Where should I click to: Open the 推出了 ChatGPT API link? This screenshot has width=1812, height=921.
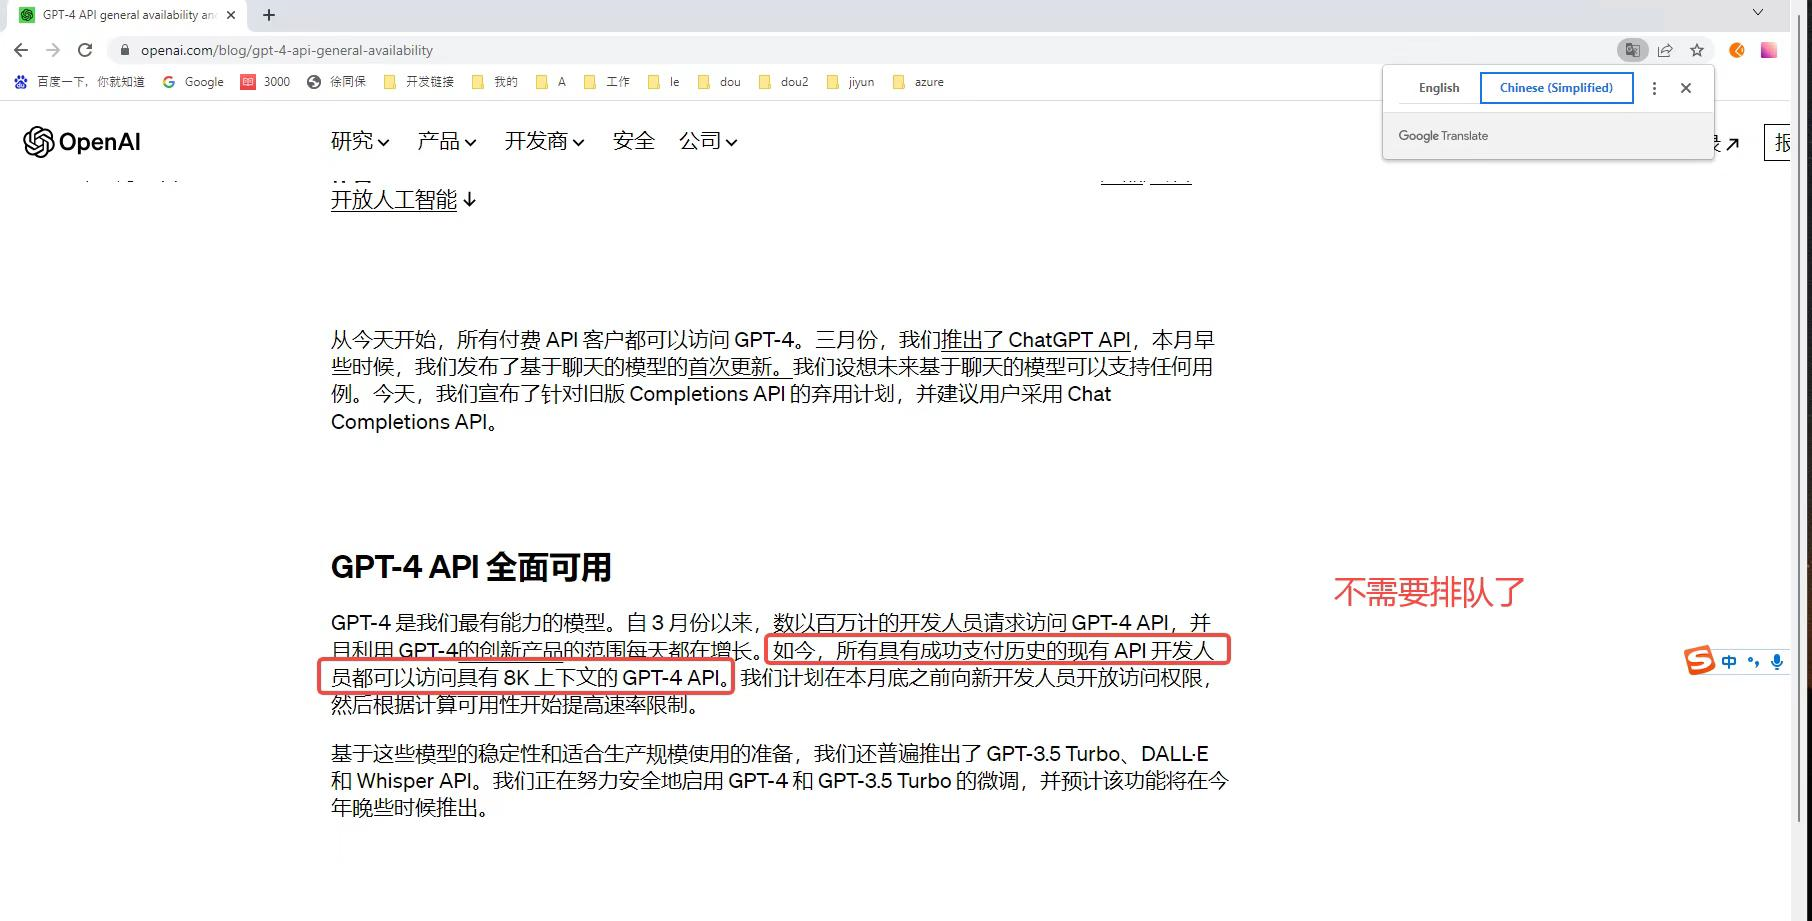pos(1035,340)
